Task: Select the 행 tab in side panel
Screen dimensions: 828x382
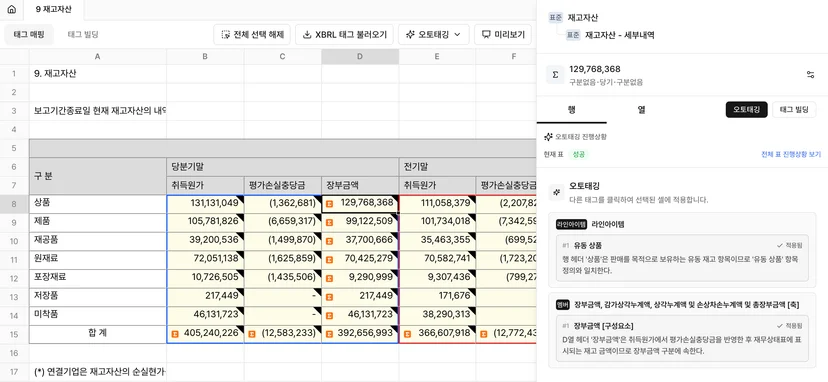Action: click(x=571, y=109)
